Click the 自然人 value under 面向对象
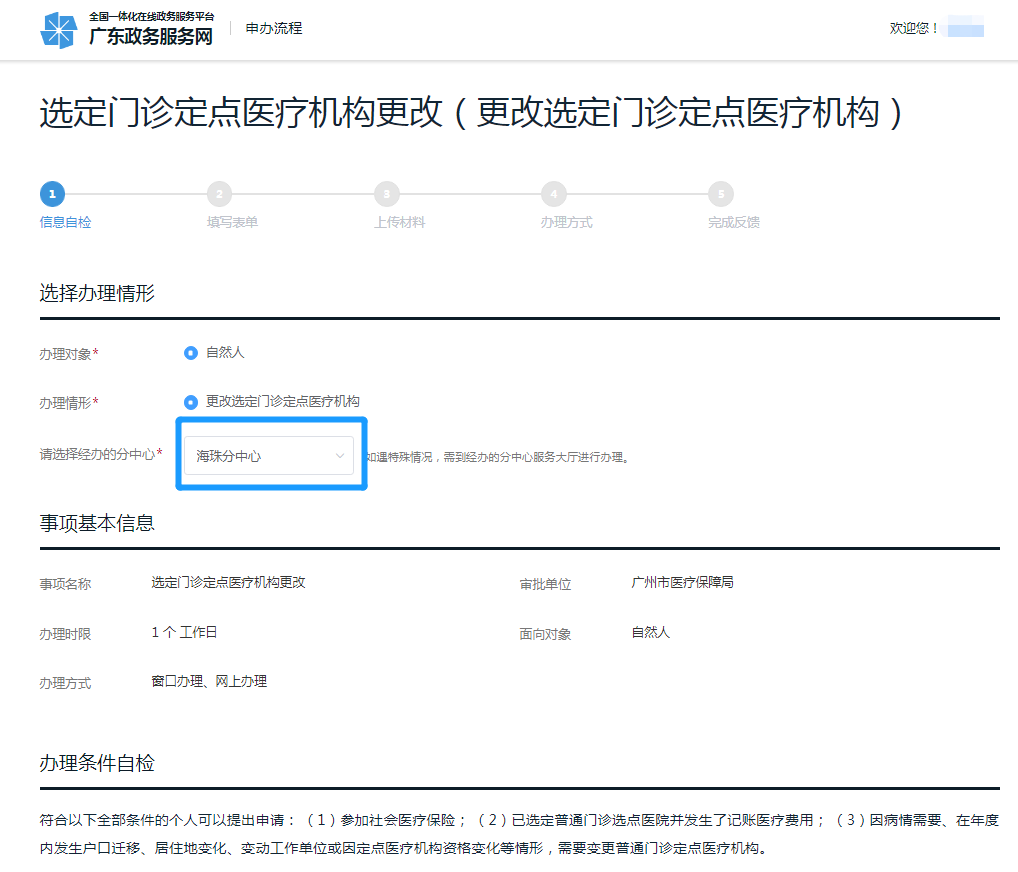The image size is (1018, 872). 651,632
